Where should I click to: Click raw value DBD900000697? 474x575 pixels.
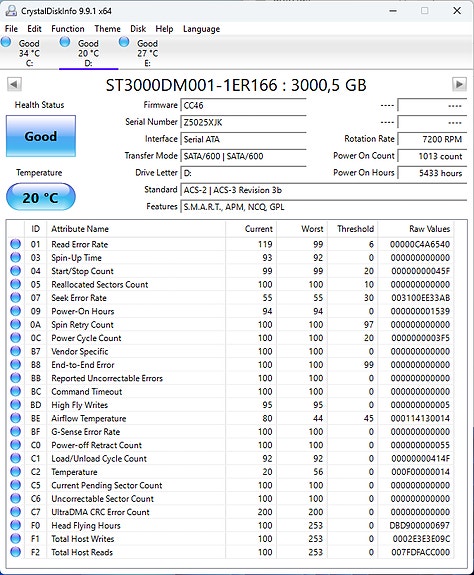tap(420, 525)
